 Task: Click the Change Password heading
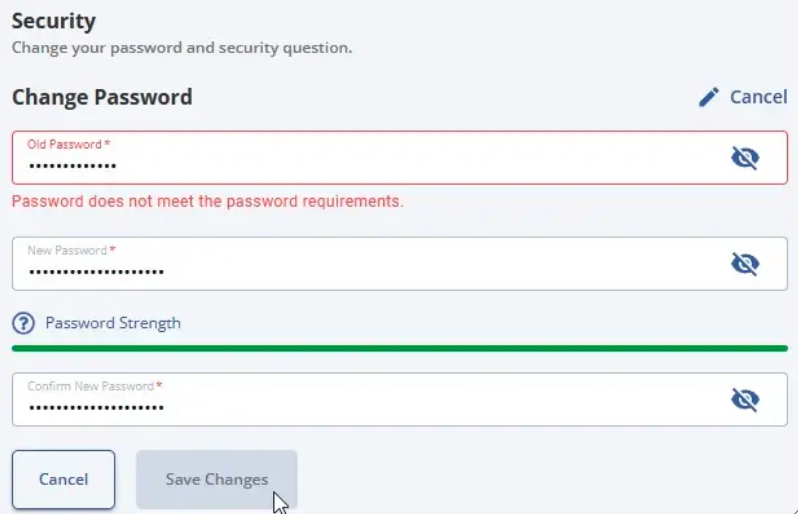point(102,97)
